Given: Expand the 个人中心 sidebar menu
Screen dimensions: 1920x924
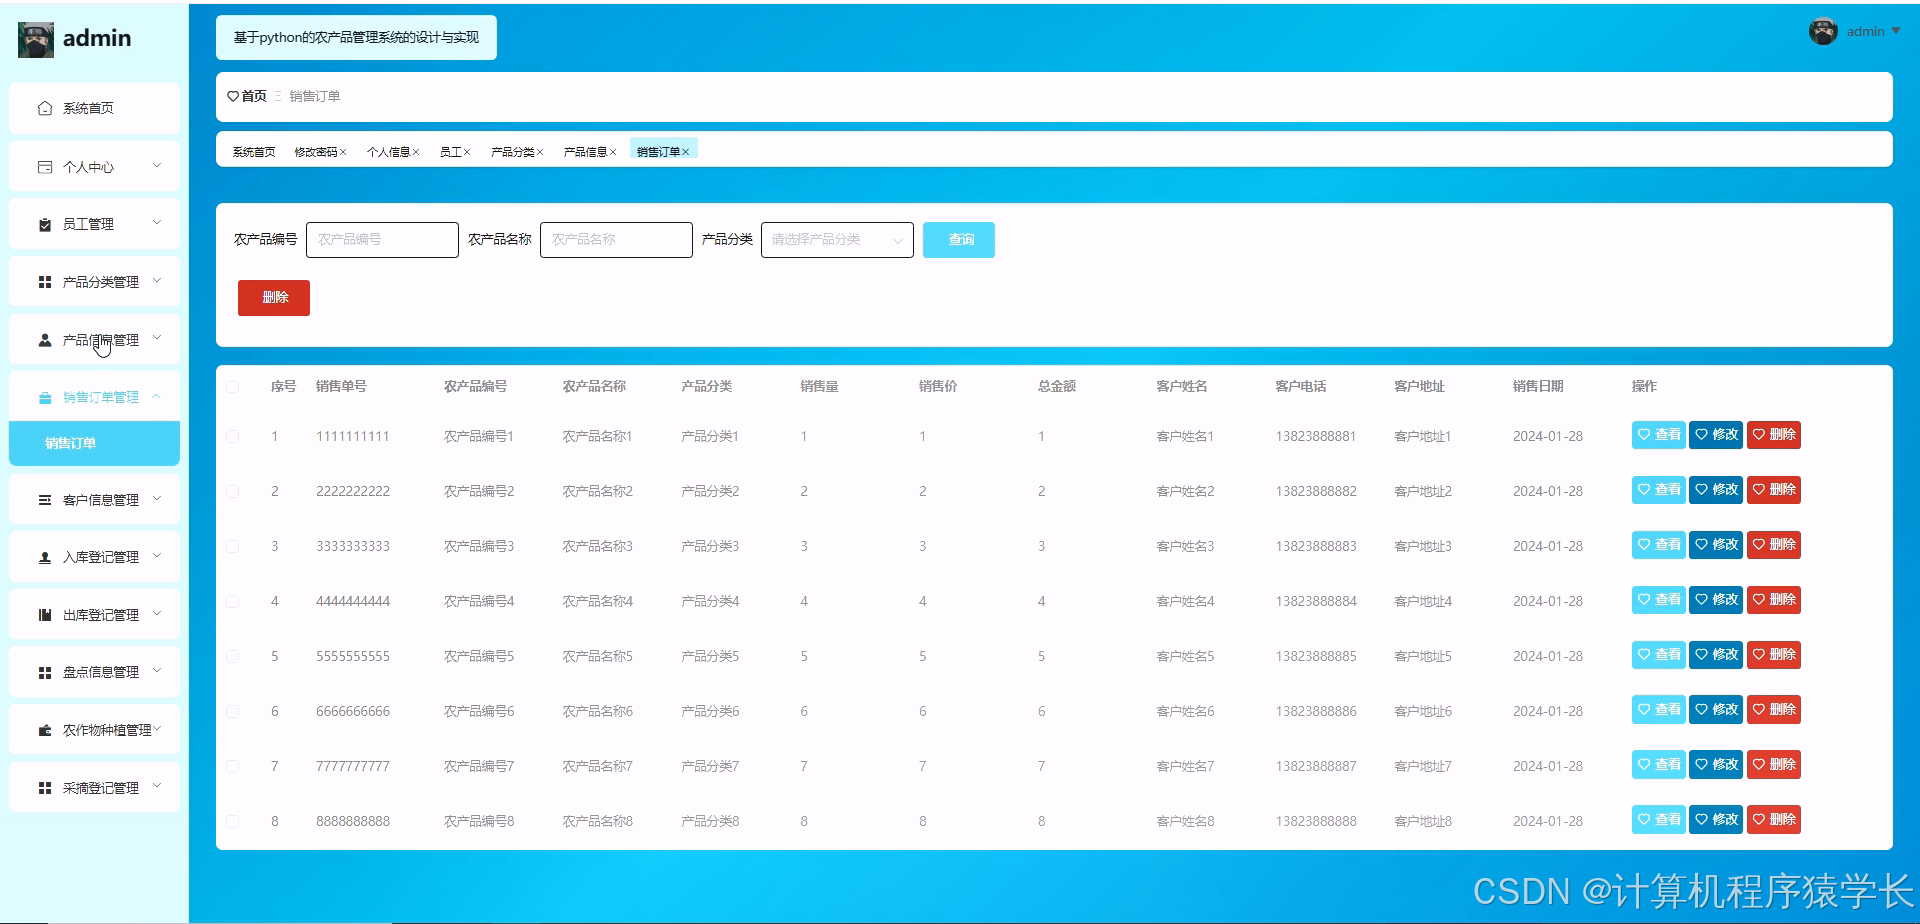Looking at the screenshot, I should tap(157, 166).
